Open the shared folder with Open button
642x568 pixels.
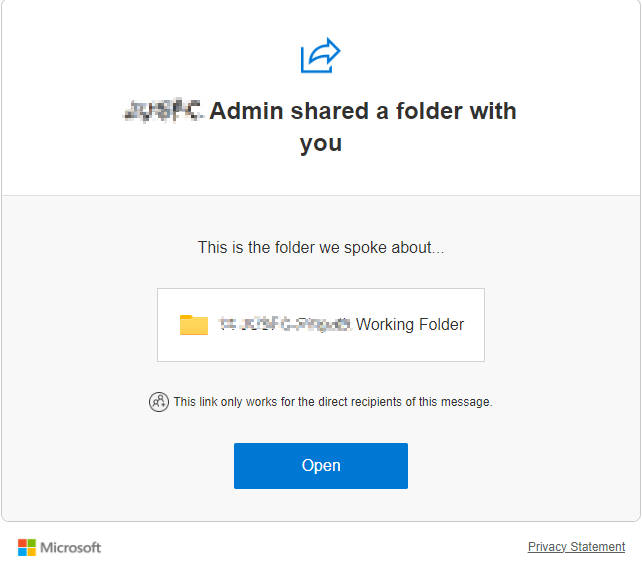[x=321, y=466]
